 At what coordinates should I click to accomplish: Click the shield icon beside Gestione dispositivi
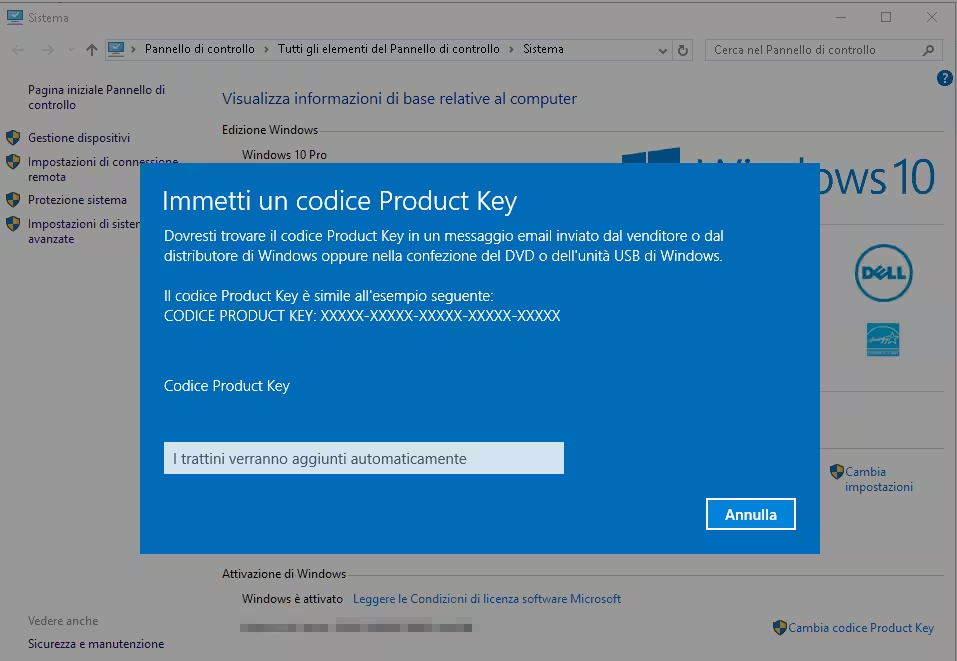[x=11, y=138]
